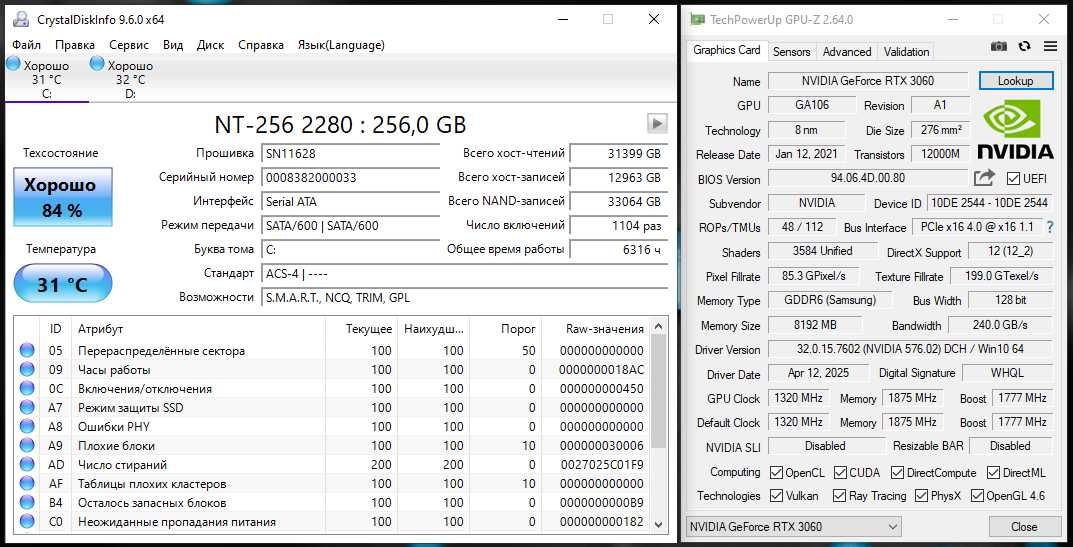Click the SMART table scroll up arrow
This screenshot has width=1073, height=547.
tap(658, 327)
